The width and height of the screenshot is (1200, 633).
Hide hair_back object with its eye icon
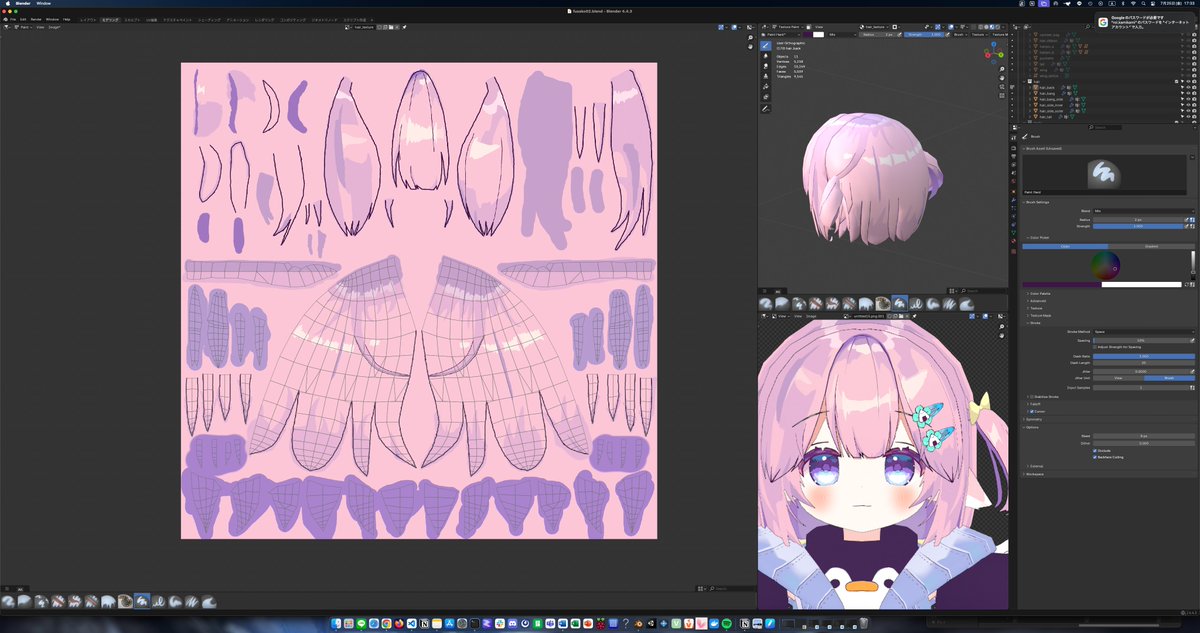click(x=1188, y=87)
